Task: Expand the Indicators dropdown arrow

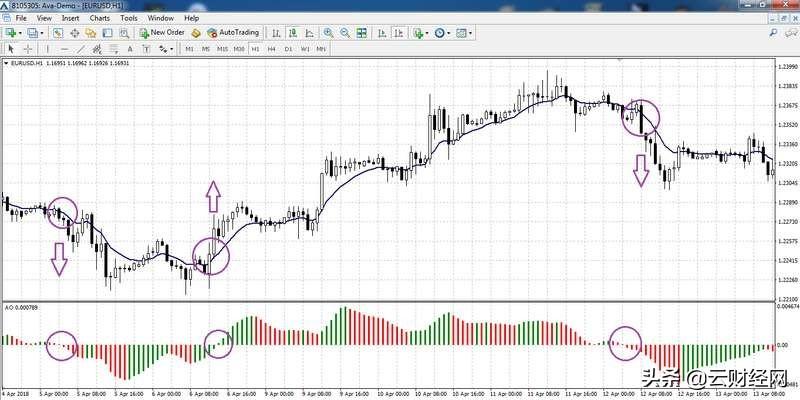Action: click(x=427, y=33)
